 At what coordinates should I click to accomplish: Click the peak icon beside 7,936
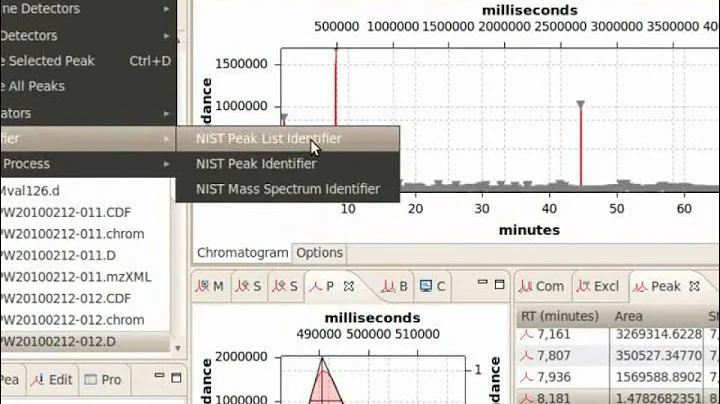(x=527, y=377)
